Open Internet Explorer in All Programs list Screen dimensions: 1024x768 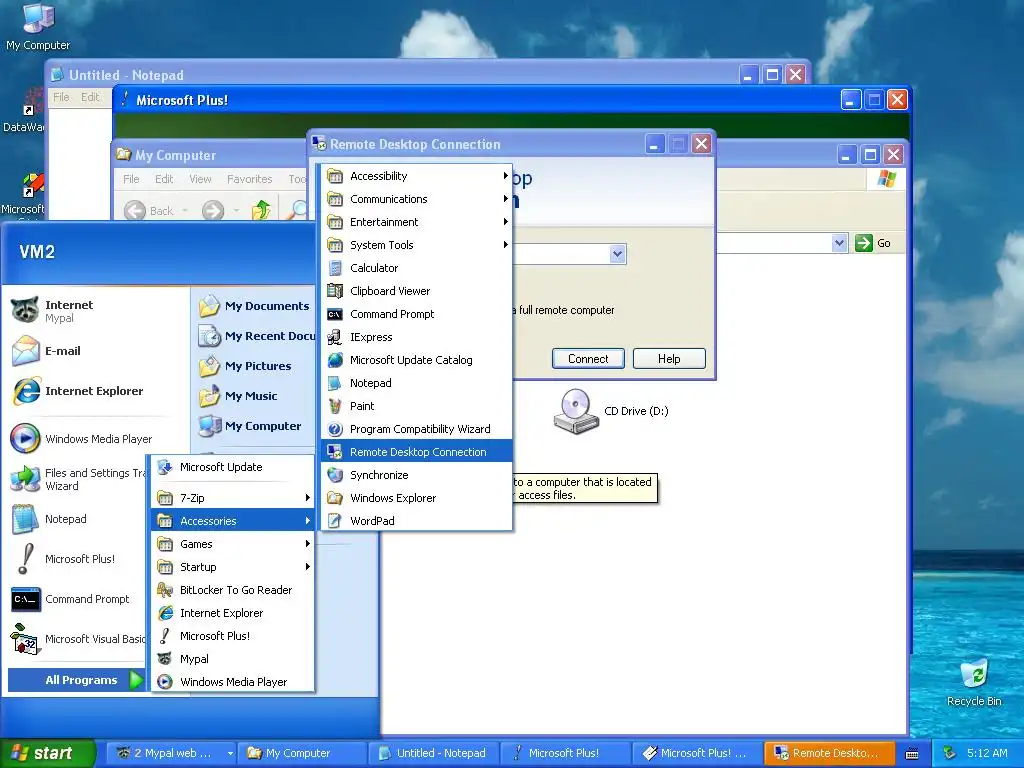232,613
